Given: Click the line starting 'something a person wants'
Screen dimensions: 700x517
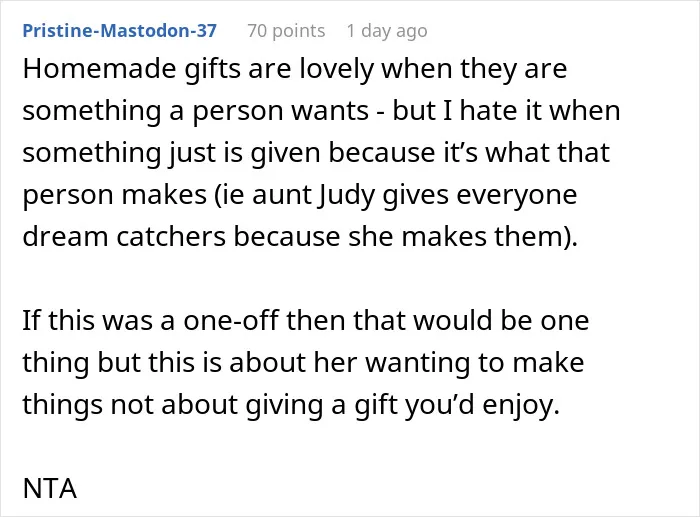Looking at the screenshot, I should [x=321, y=110].
